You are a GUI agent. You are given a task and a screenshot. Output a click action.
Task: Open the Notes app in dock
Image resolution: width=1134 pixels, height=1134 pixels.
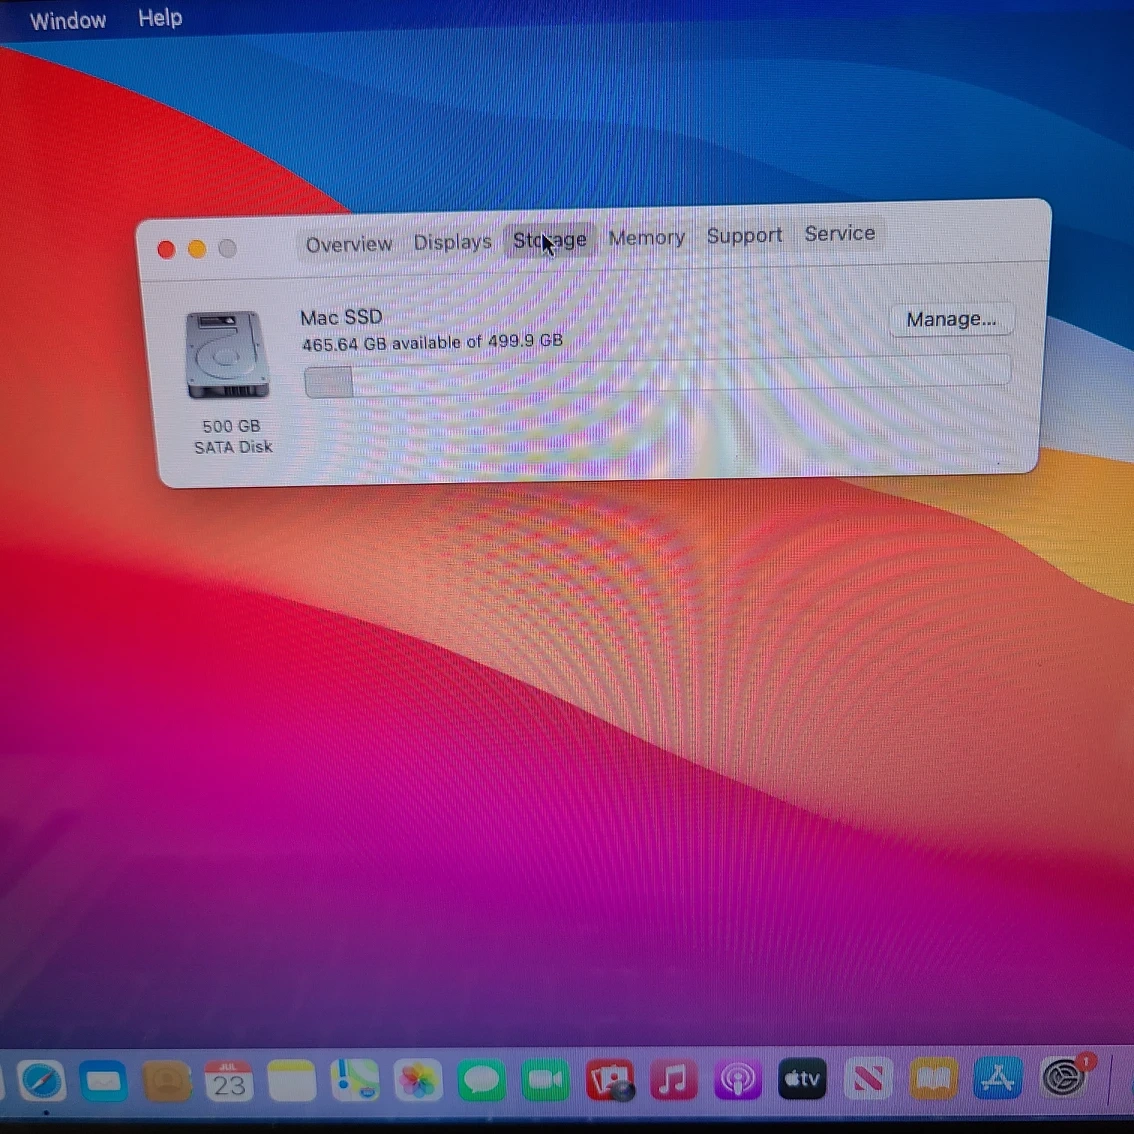coord(291,1082)
